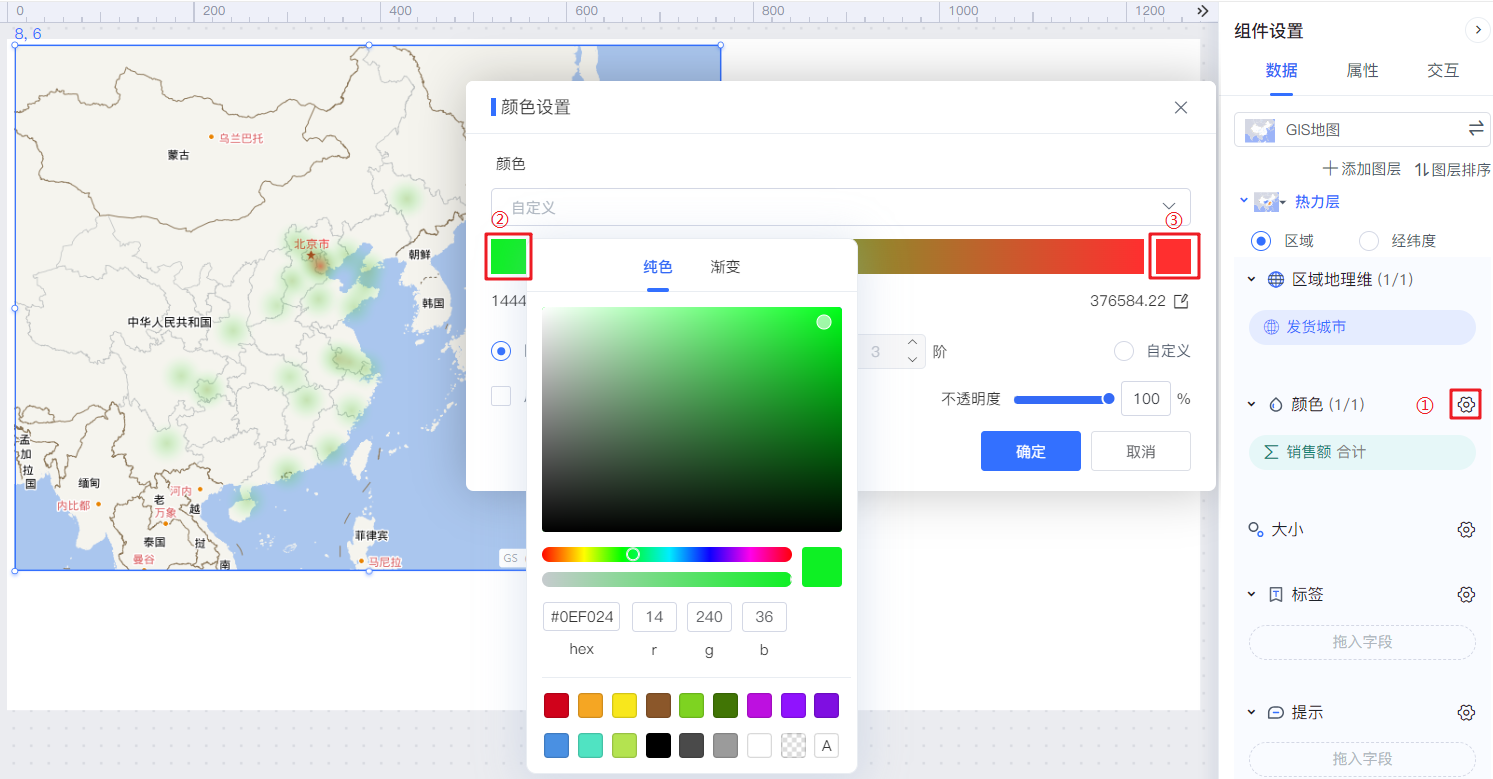Pick the light green preset swatch
1493x779 pixels.
click(x=691, y=705)
